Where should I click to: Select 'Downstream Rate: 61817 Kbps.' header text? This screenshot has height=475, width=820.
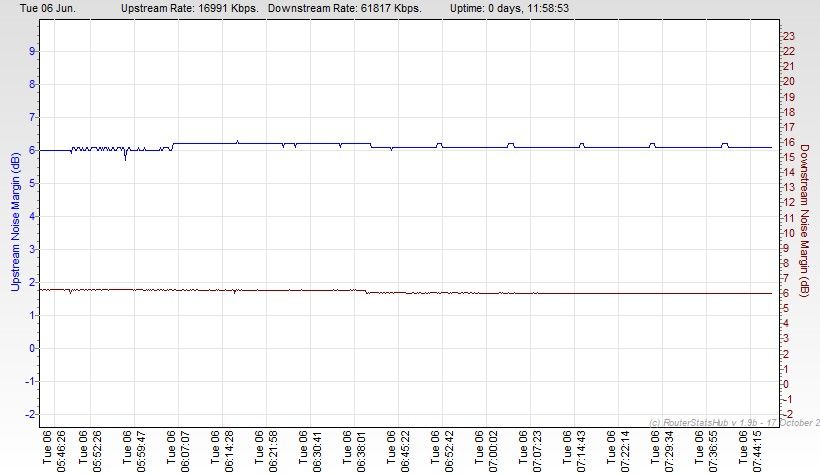(x=345, y=8)
